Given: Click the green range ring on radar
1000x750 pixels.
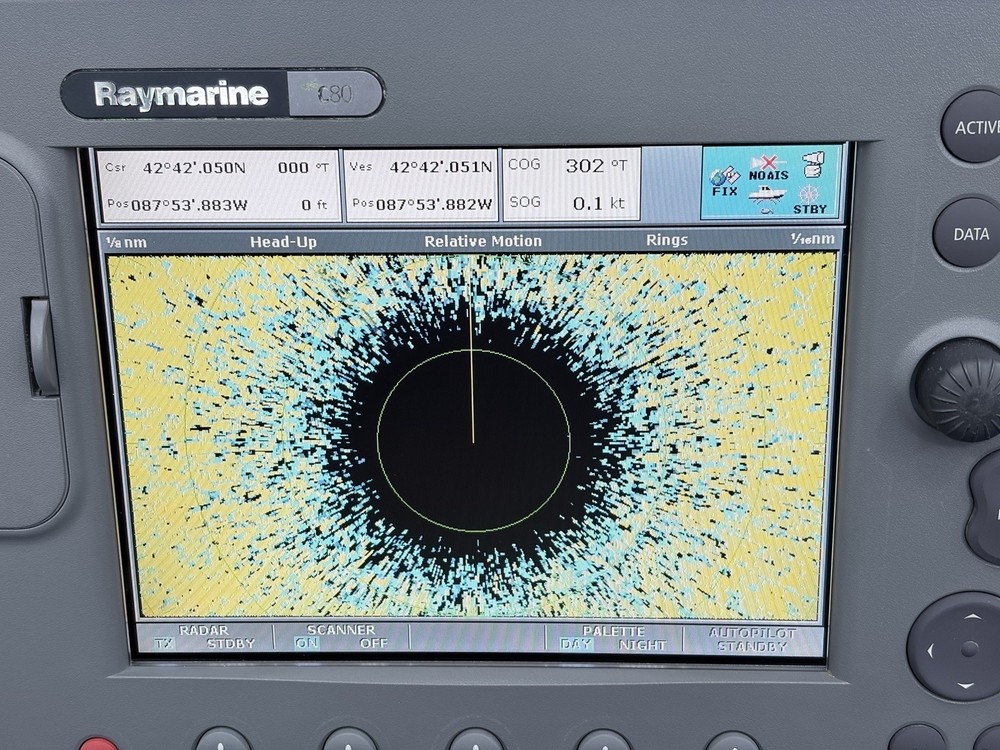Looking at the screenshot, I should [473, 440].
